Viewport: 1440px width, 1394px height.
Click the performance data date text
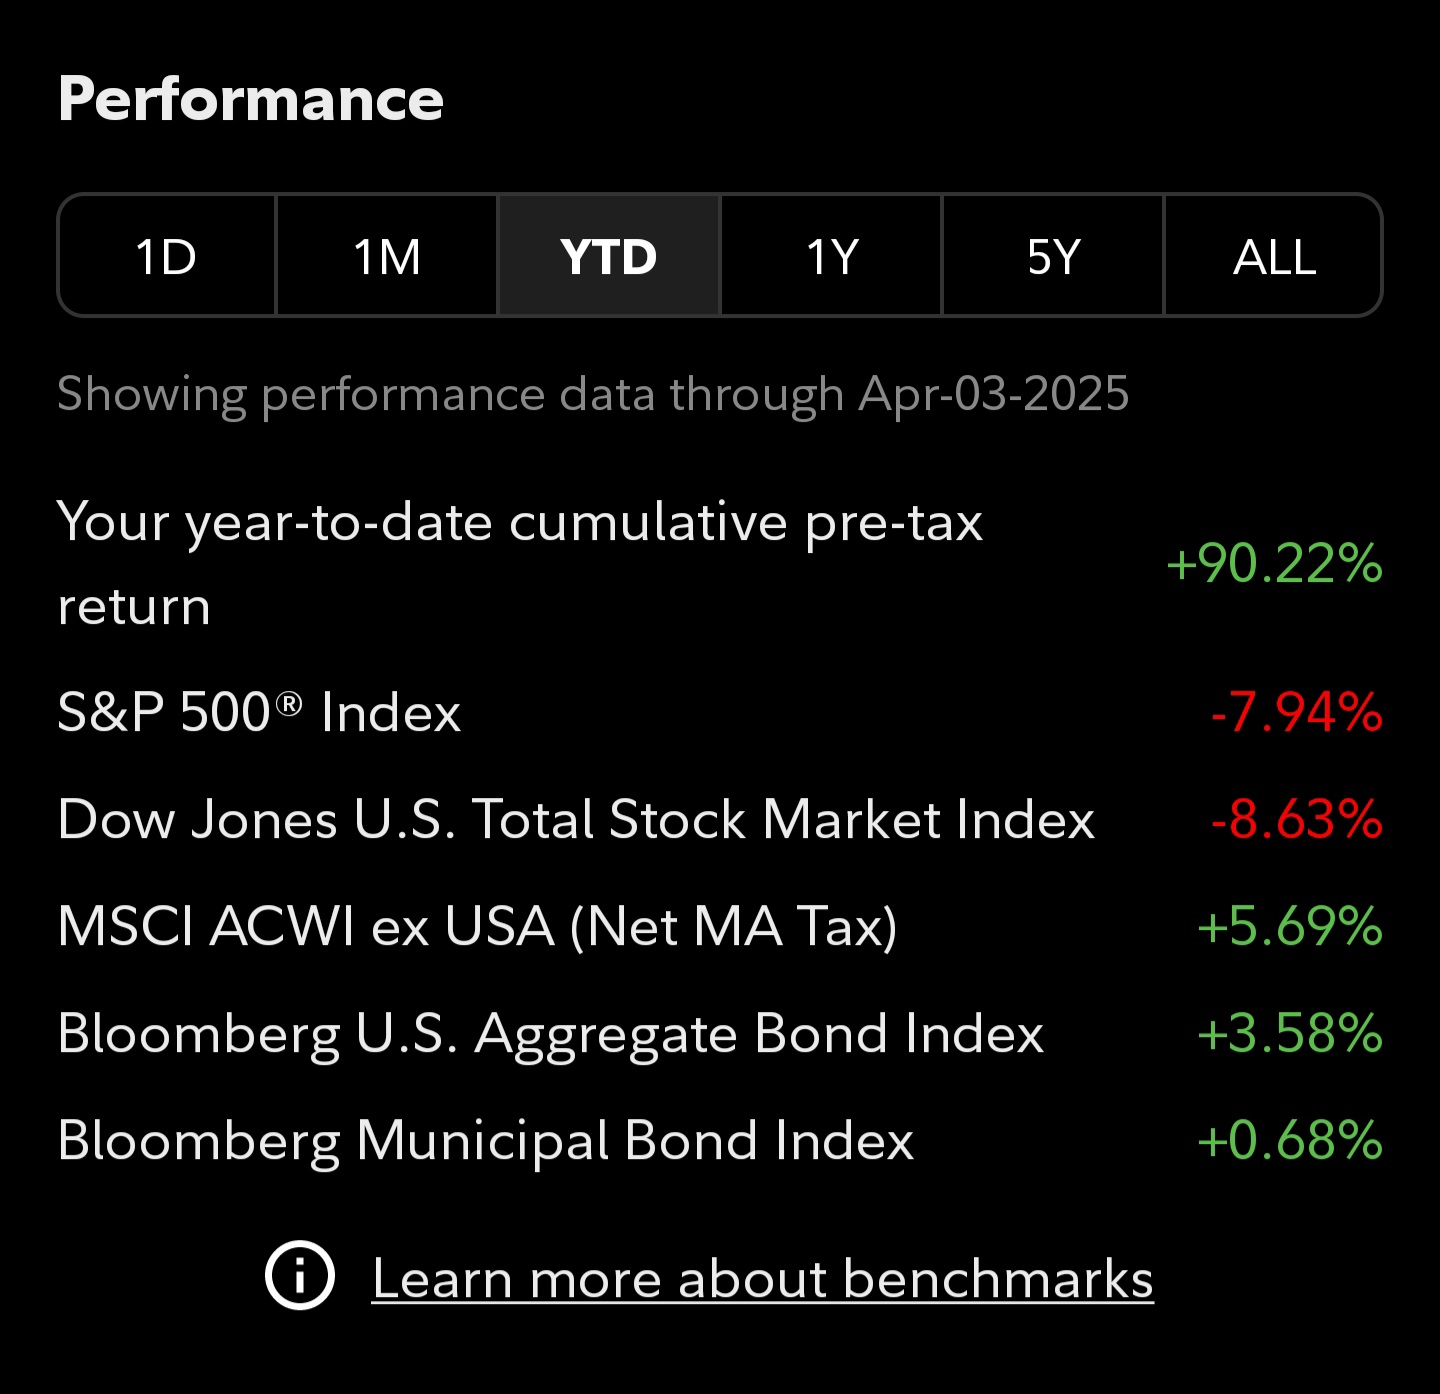(593, 394)
